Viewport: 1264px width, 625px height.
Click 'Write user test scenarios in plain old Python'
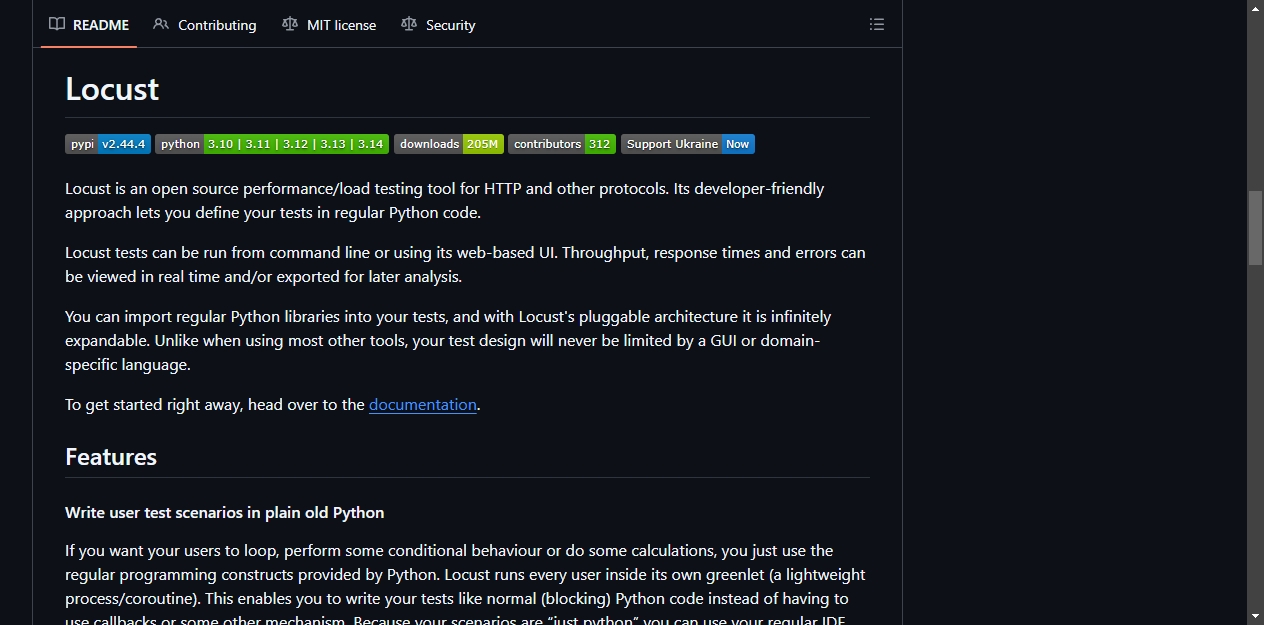pyautogui.click(x=225, y=512)
